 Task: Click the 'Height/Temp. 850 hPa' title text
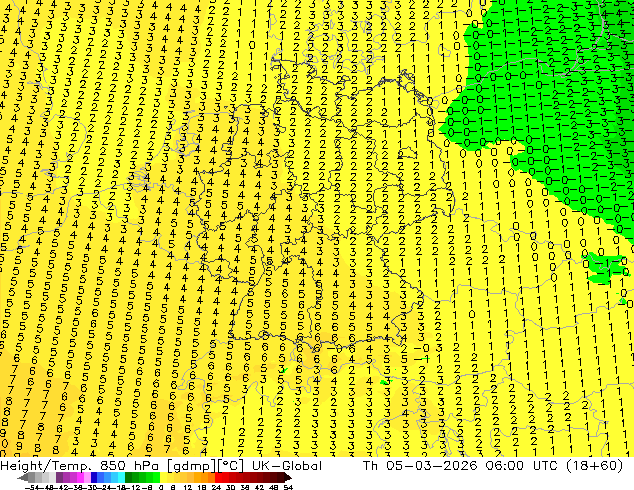point(81,466)
